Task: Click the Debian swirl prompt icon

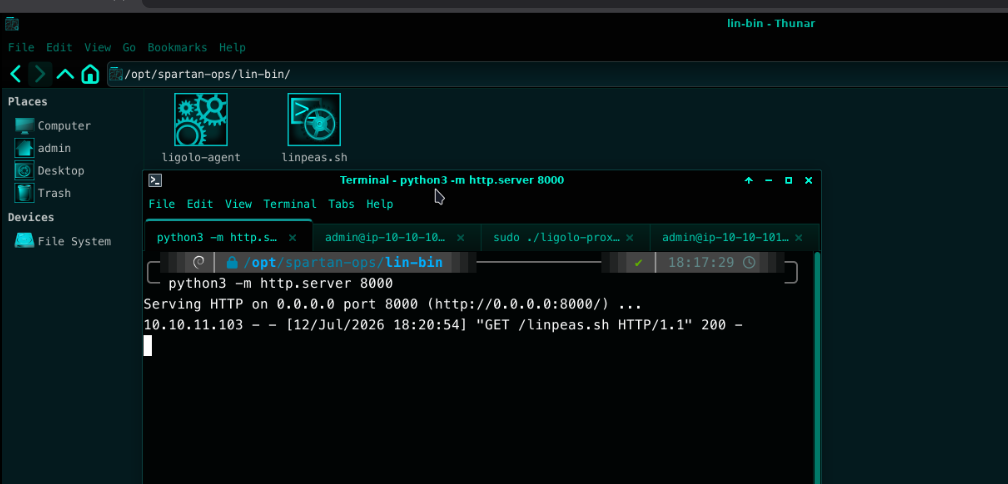Action: click(199, 262)
